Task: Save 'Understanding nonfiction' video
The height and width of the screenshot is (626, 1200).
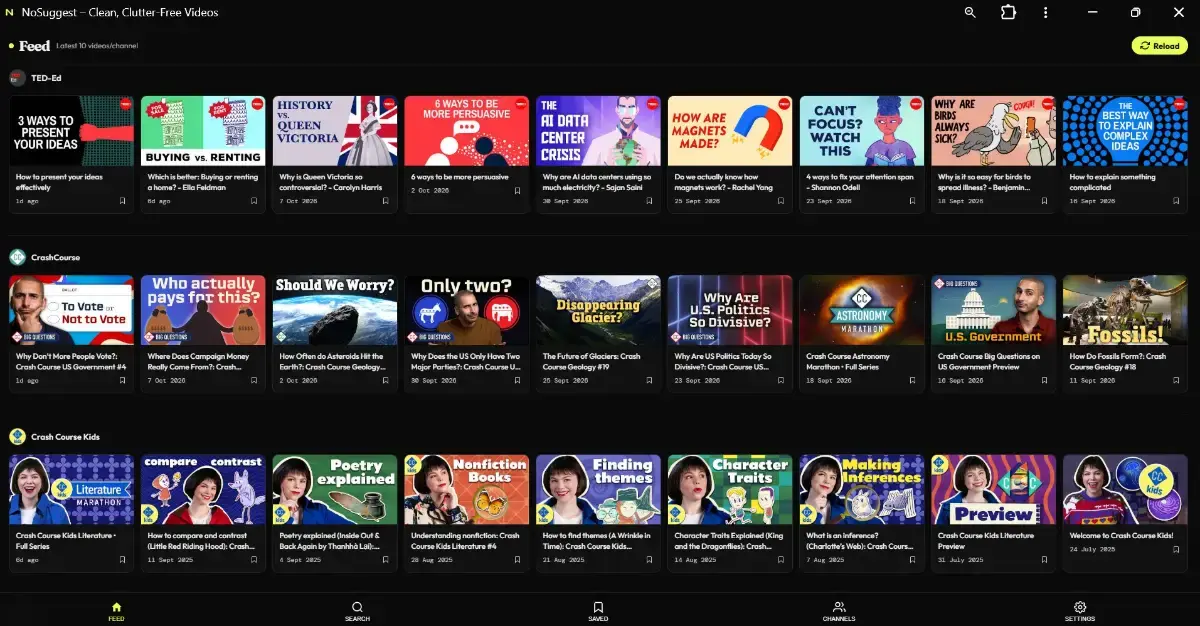Action: [518, 560]
